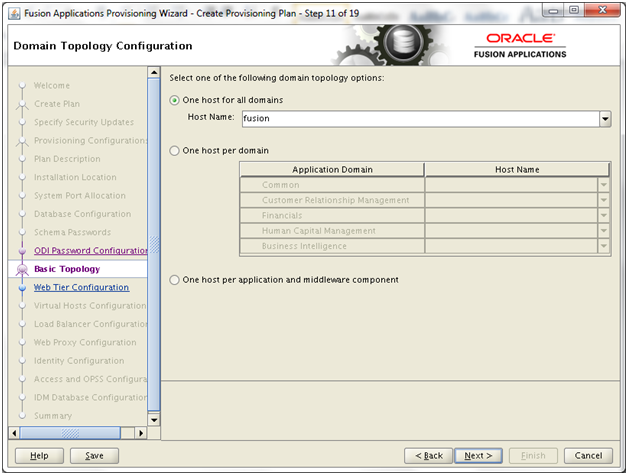This screenshot has width=628, height=475.
Task: Select One host for all domains option
Action: pos(174,100)
